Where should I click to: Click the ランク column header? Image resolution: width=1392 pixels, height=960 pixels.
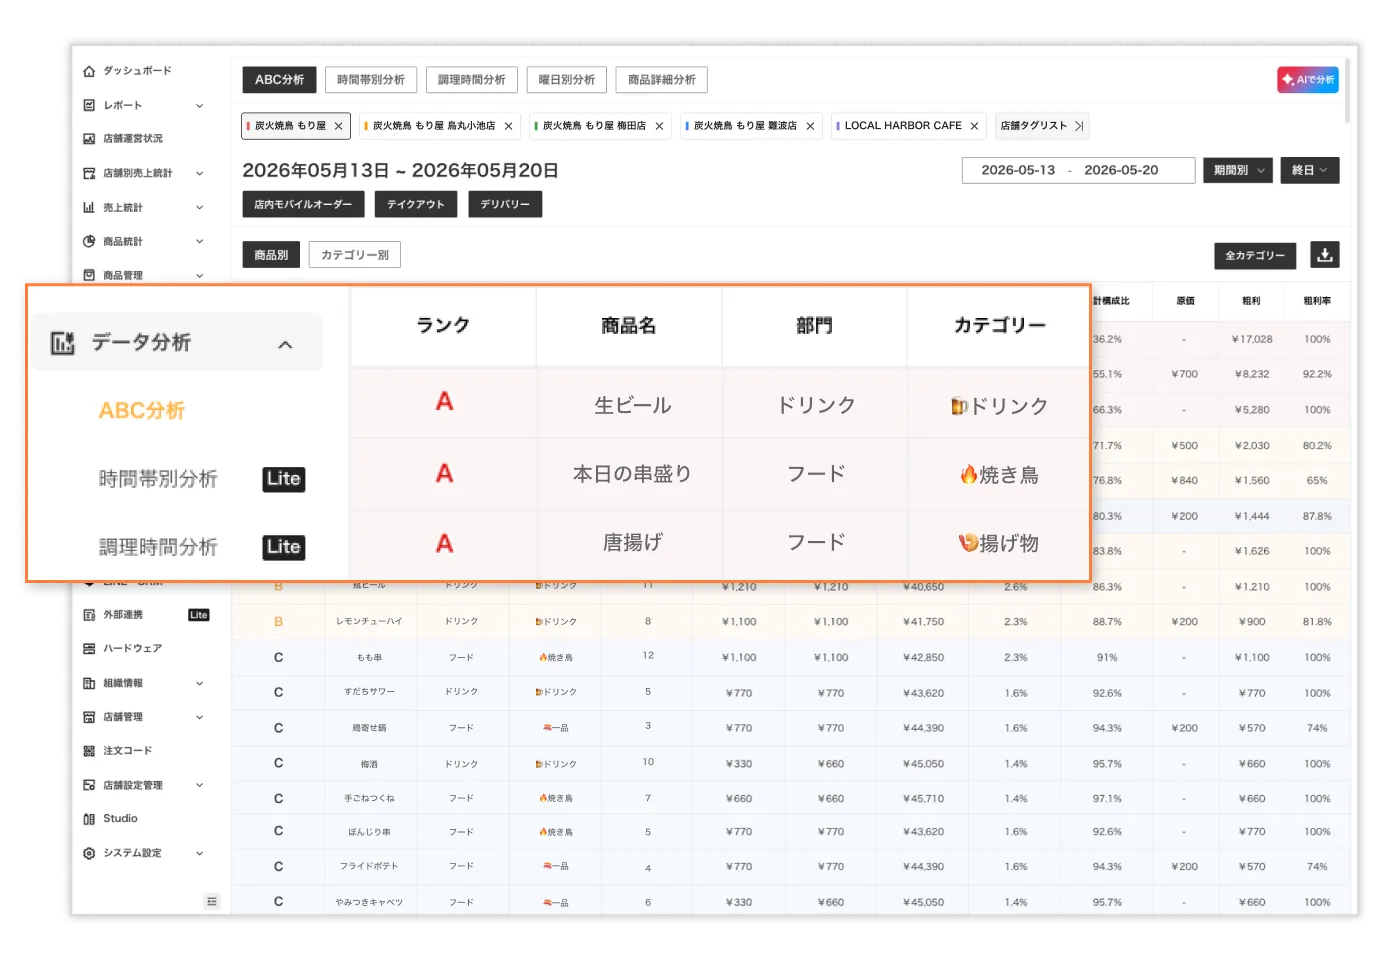[443, 326]
